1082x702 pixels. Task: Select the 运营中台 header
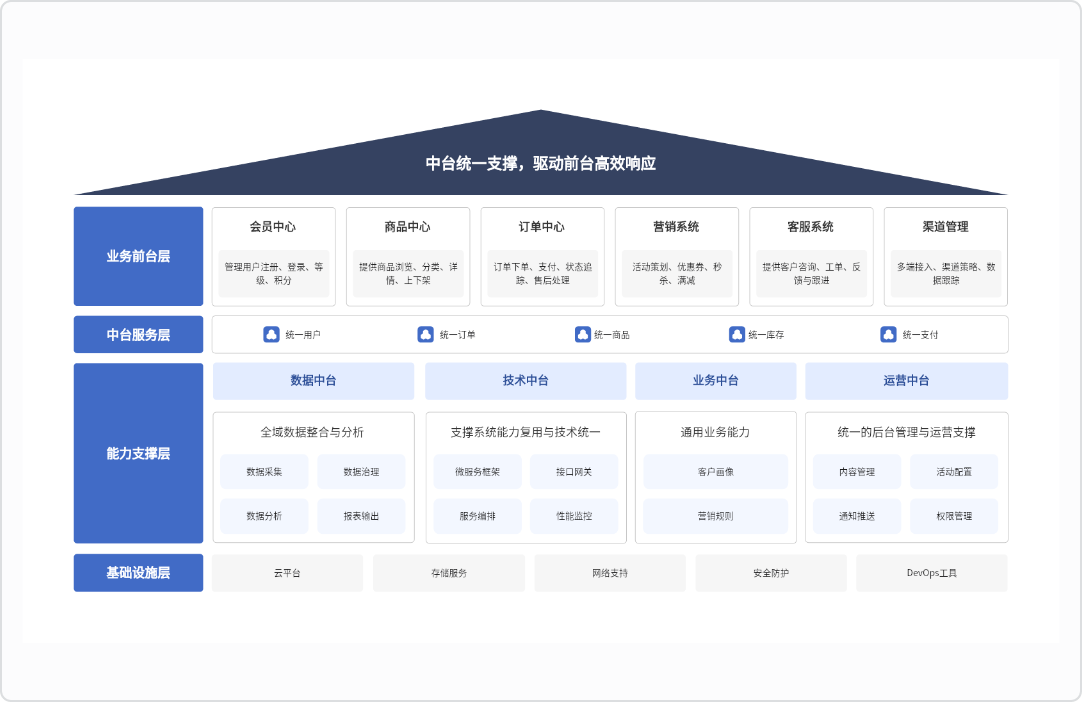coord(907,381)
